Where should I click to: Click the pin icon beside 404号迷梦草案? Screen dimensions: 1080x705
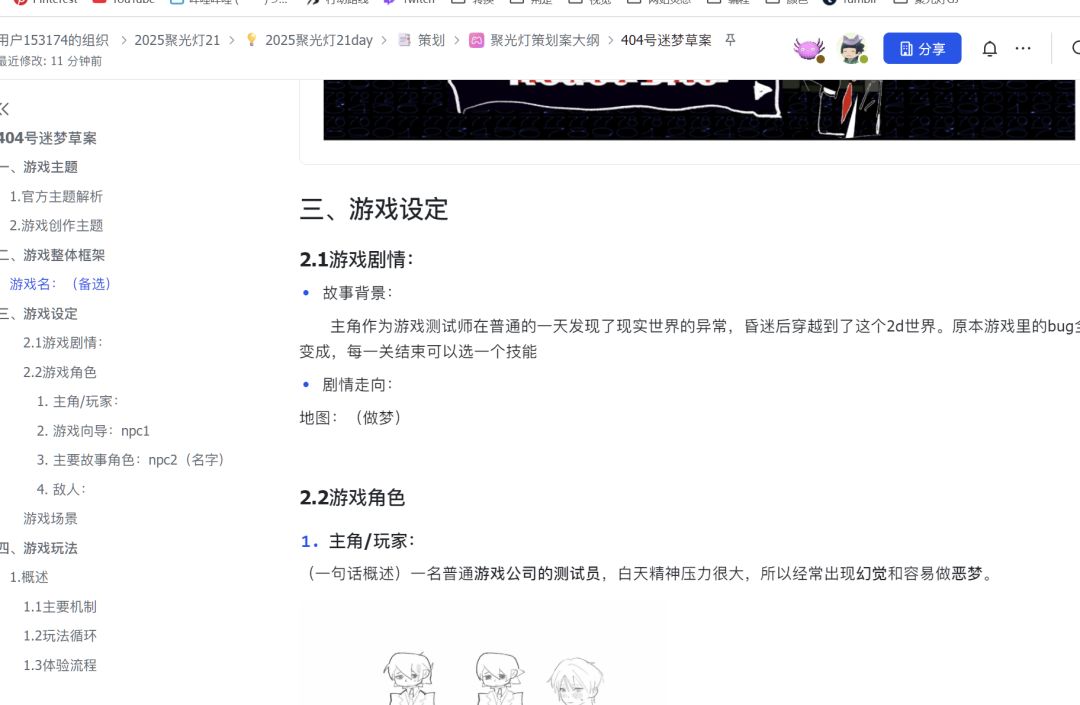tap(730, 40)
